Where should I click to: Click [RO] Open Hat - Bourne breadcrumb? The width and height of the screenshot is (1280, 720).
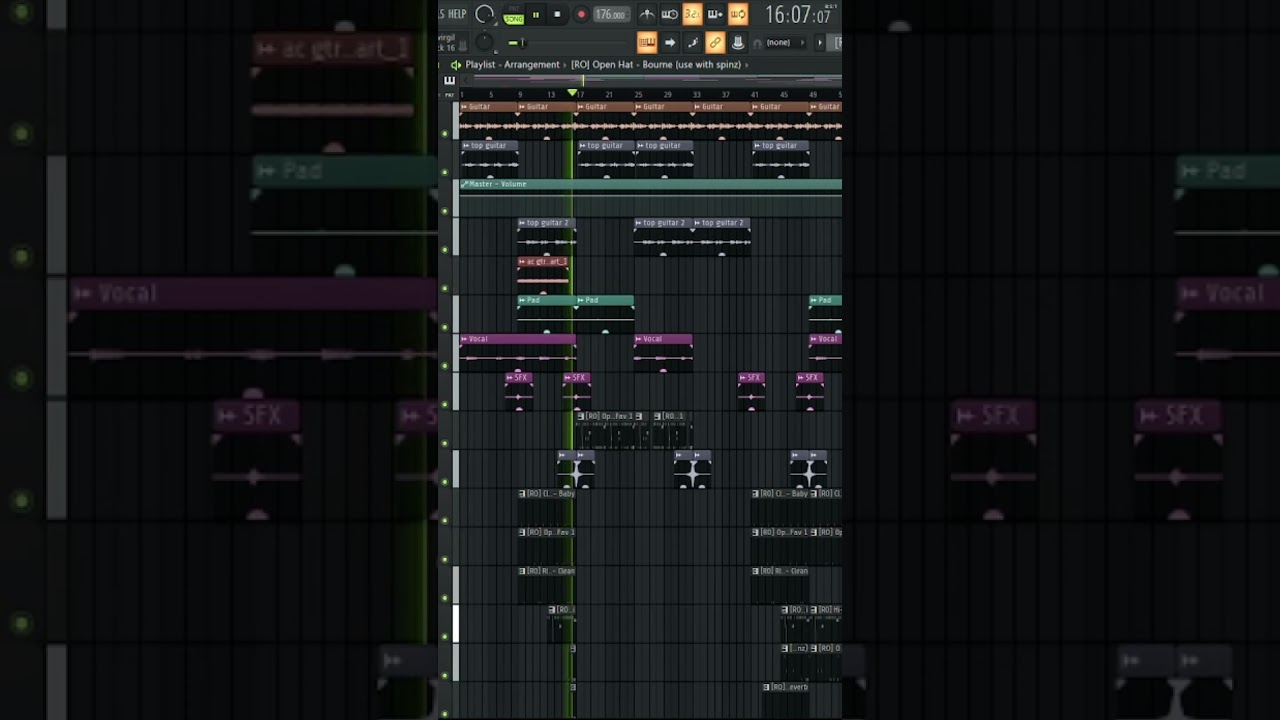(x=656, y=65)
